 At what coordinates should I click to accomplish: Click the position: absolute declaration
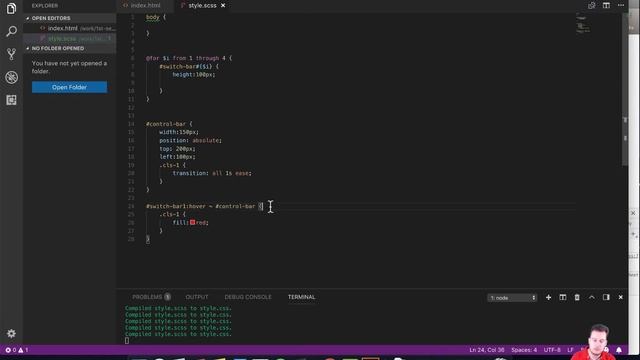(x=190, y=140)
